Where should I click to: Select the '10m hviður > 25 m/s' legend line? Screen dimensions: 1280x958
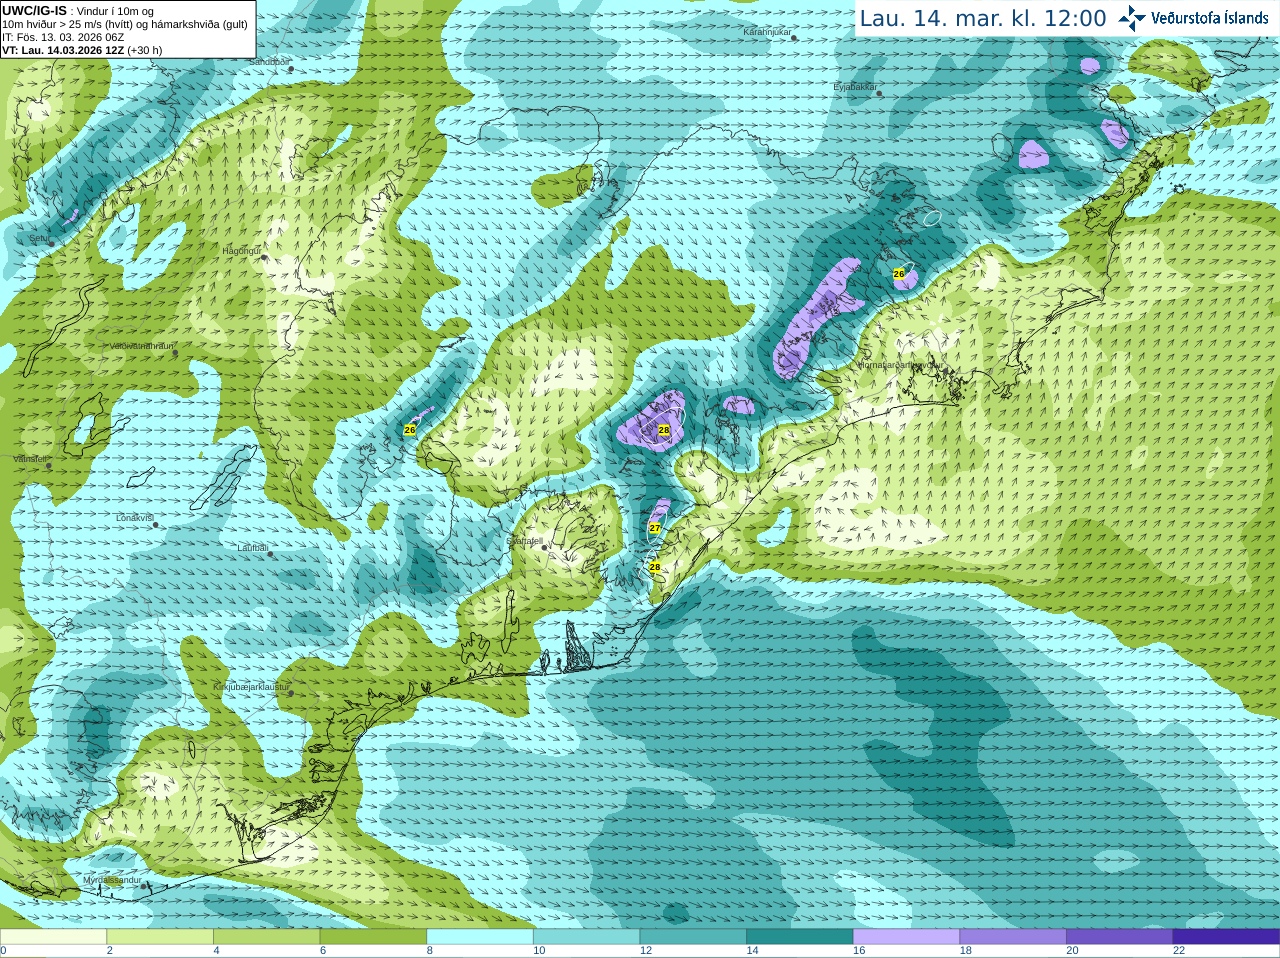pyautogui.click(x=125, y=23)
